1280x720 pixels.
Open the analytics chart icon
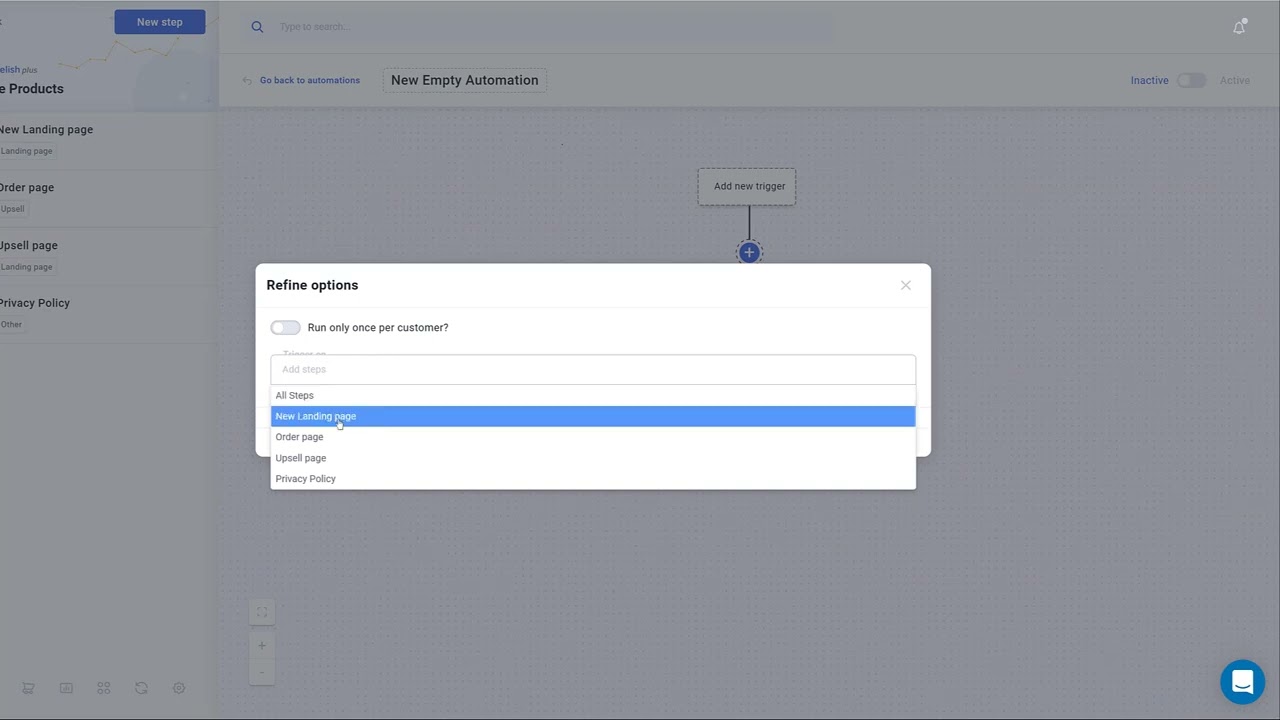tap(66, 688)
